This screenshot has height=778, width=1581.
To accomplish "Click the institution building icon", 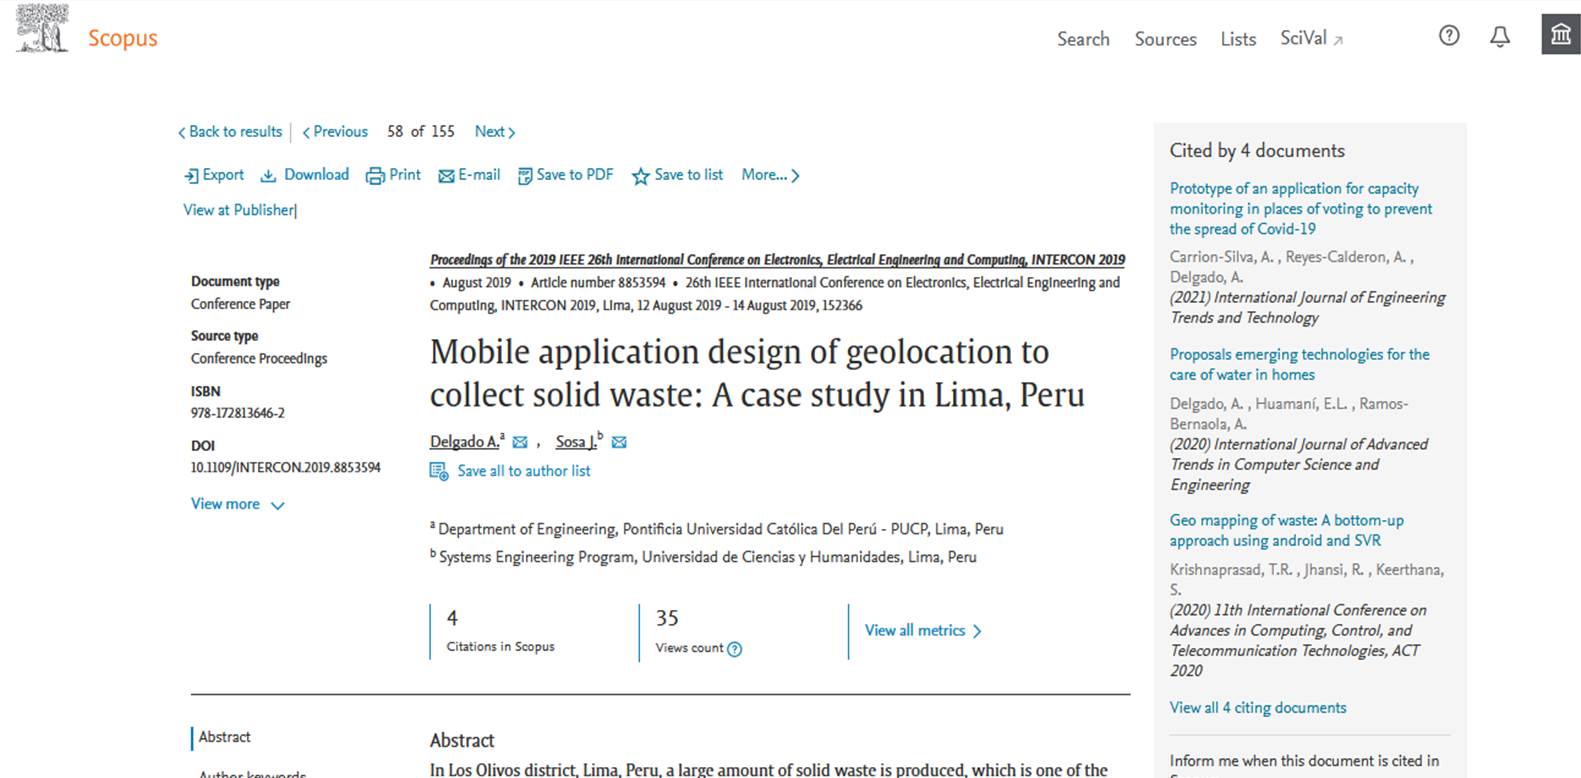I will (x=1560, y=34).
